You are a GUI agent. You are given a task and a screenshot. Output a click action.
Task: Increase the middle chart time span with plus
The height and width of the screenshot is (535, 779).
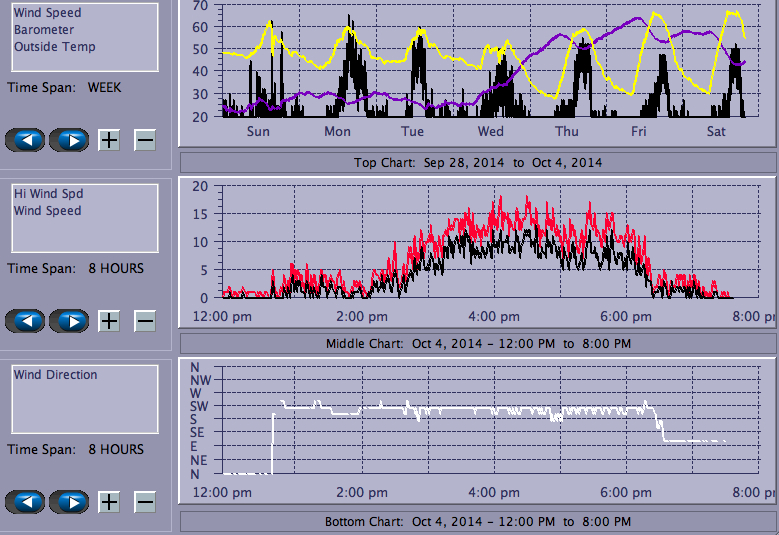pos(109,321)
